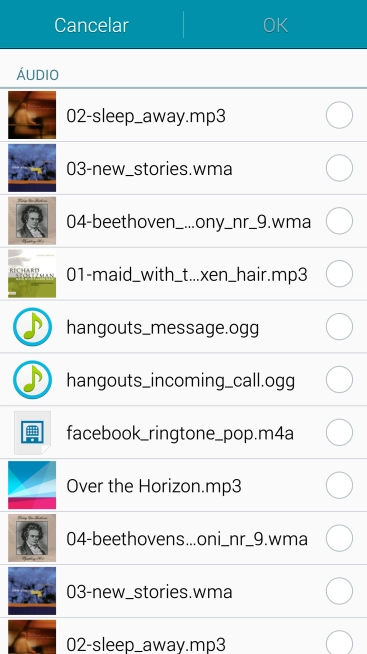Viewport: 367px width, 654px height.
Task: Select the radio button for facebook_ringtone_pop.m4a
Action: (339, 433)
